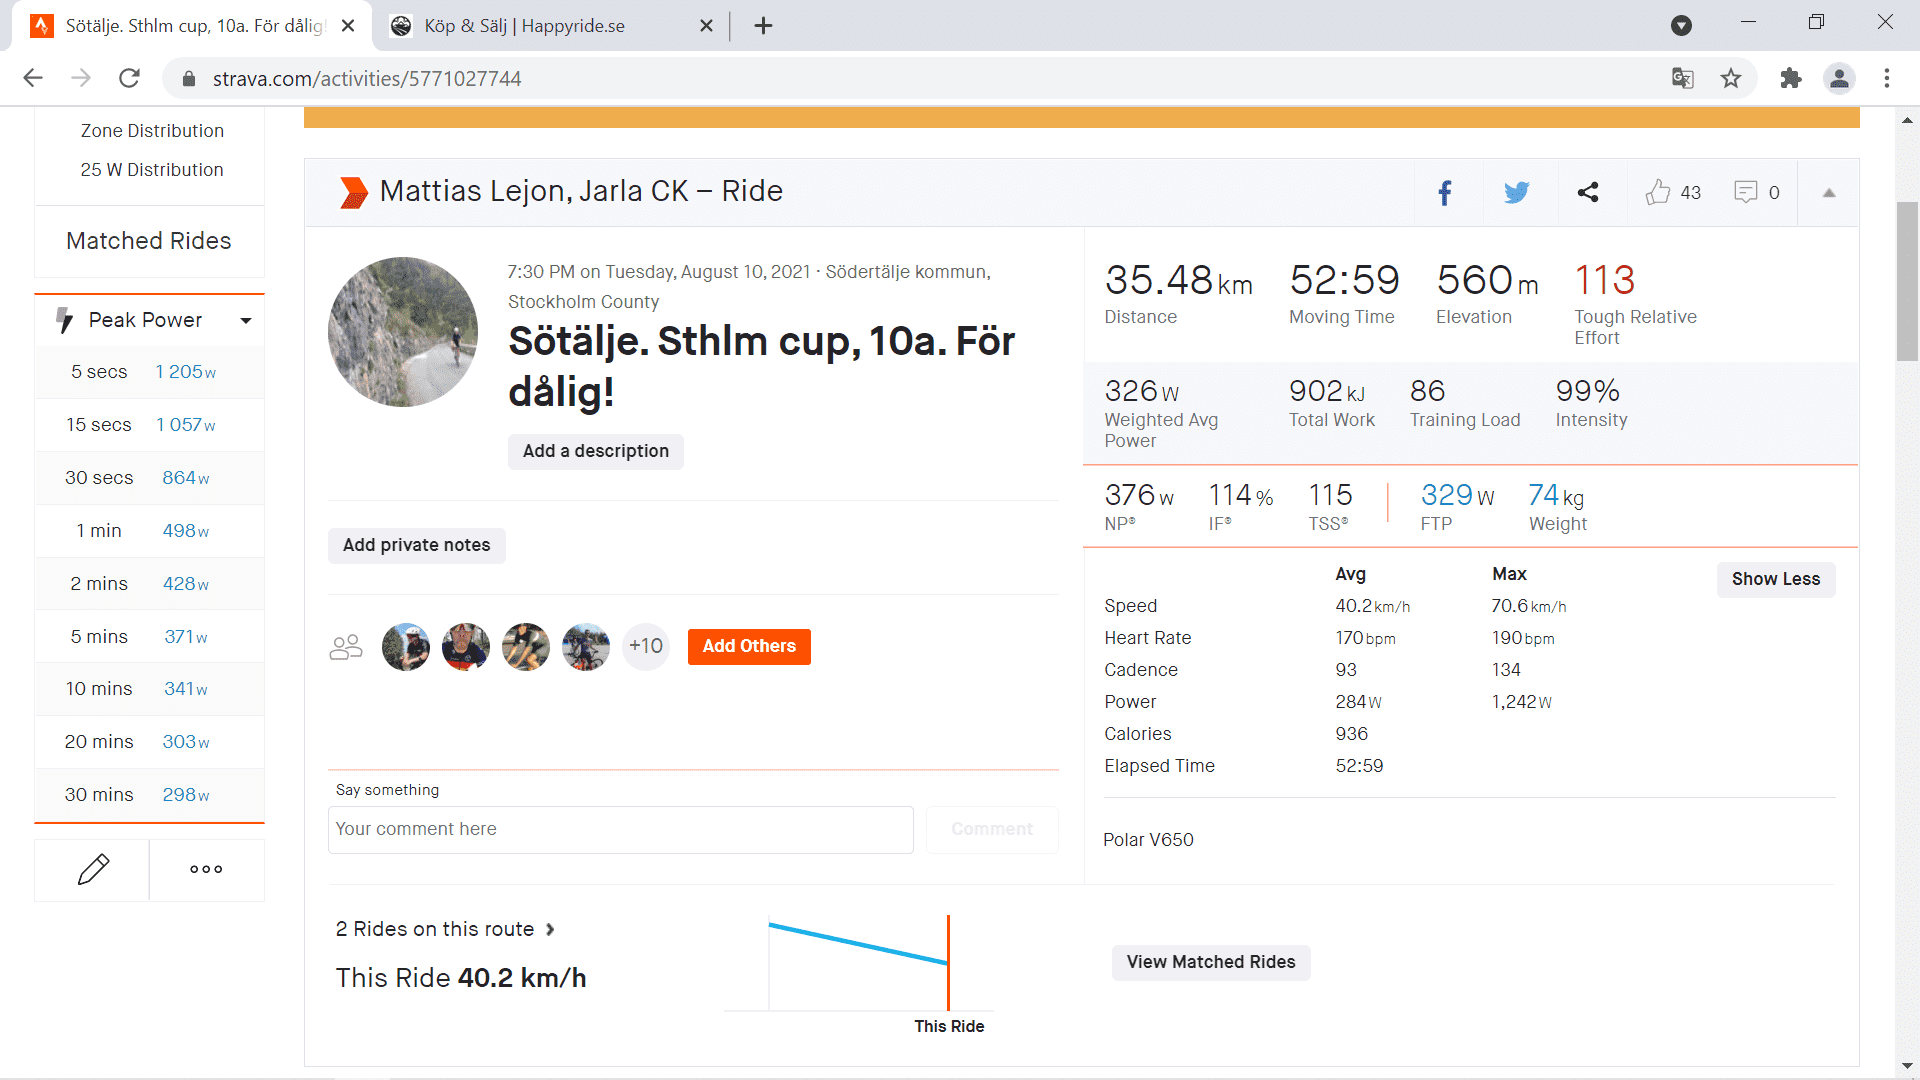Expand 2 Rides on this route chevron
Viewport: 1920px width, 1080px height.
click(x=550, y=929)
